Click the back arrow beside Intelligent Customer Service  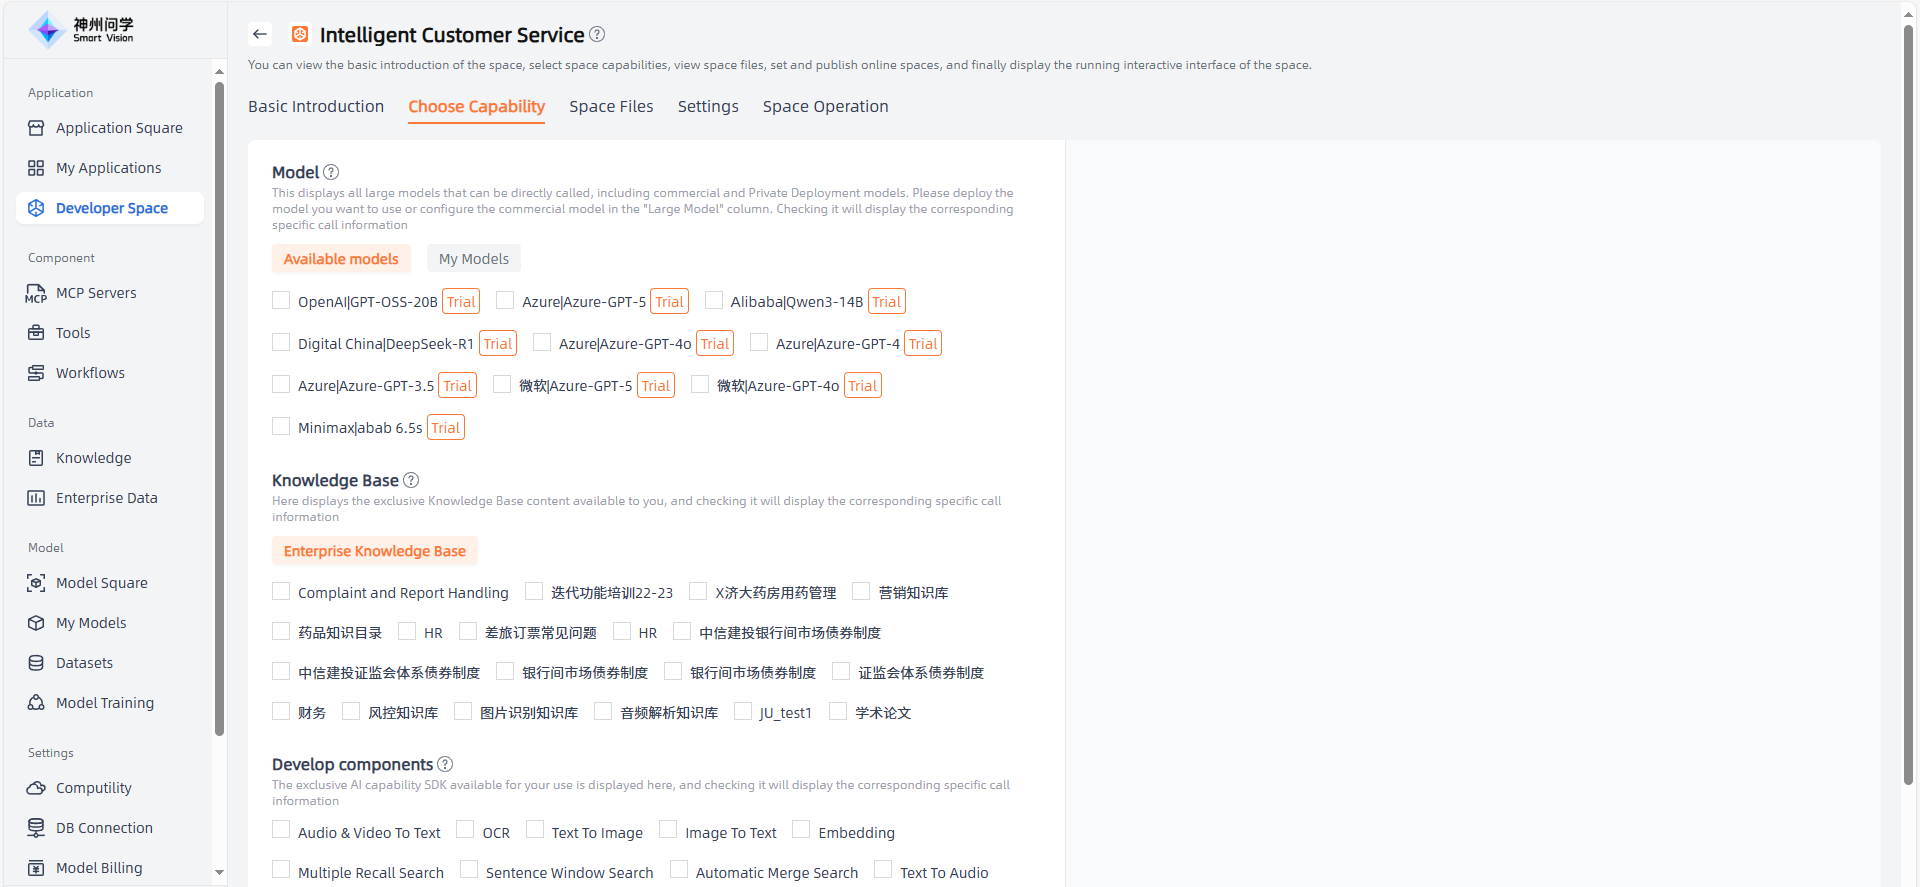click(x=260, y=34)
